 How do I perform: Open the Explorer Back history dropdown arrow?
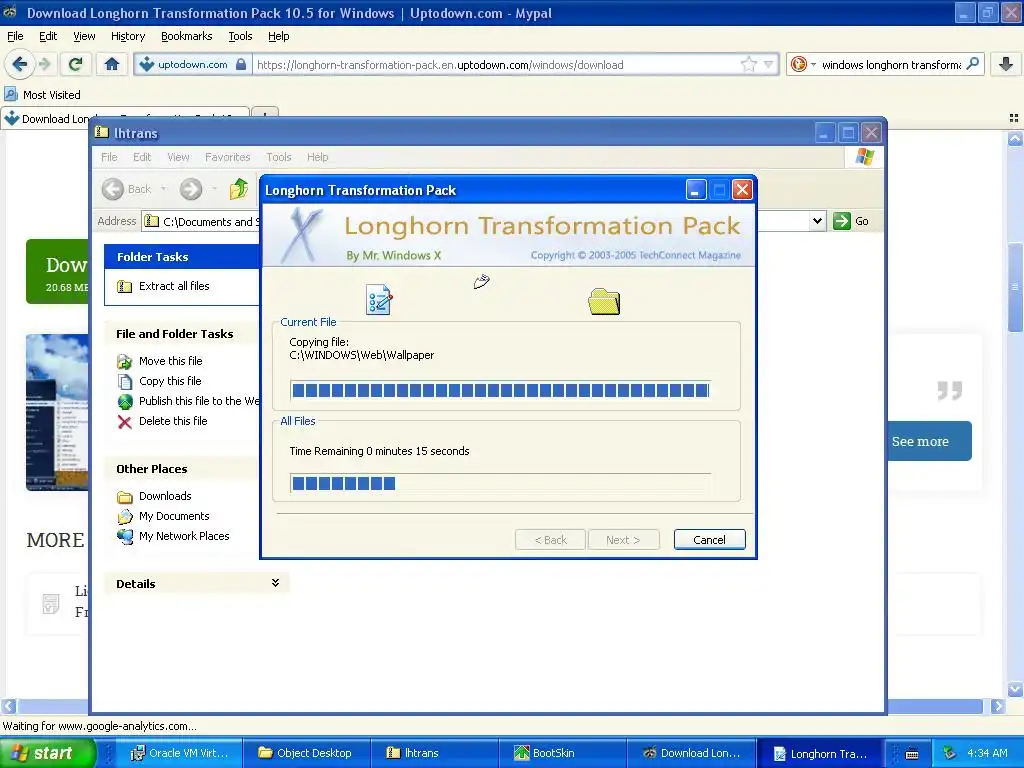click(x=163, y=189)
